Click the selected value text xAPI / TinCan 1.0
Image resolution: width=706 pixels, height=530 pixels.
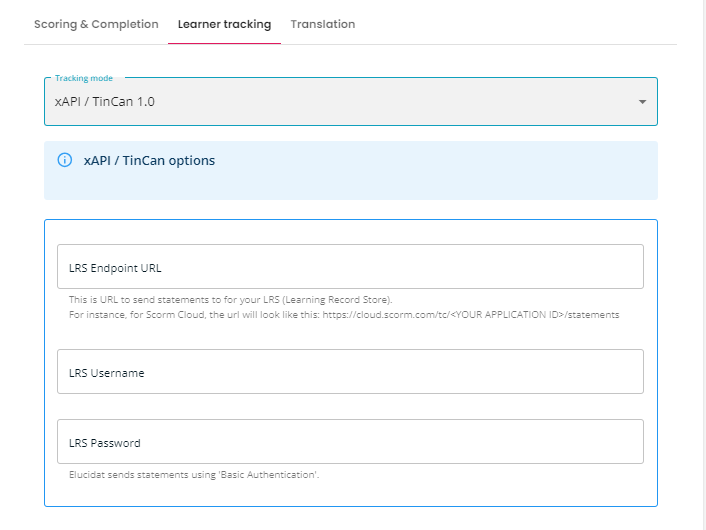[x=104, y=102]
